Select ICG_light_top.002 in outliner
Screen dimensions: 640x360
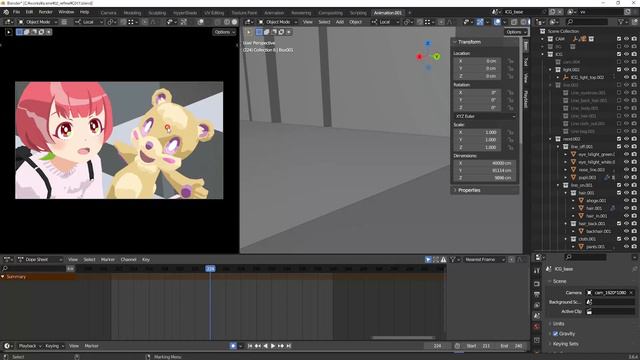pos(587,78)
